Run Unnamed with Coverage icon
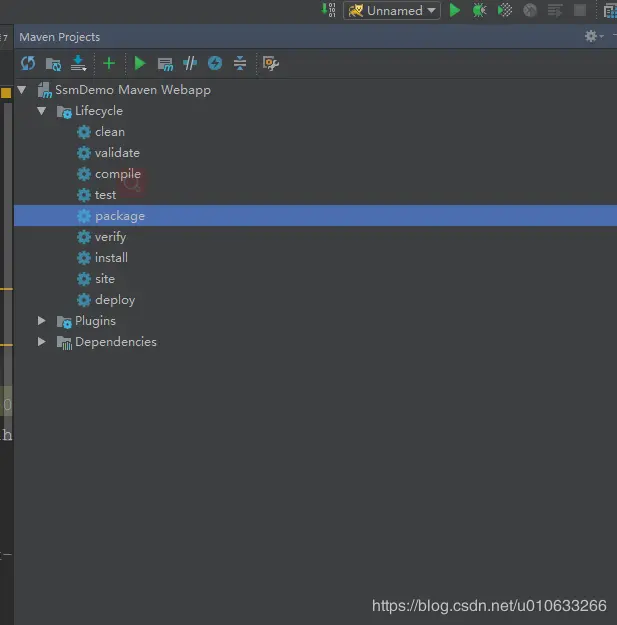The width and height of the screenshot is (617, 625). tap(505, 10)
